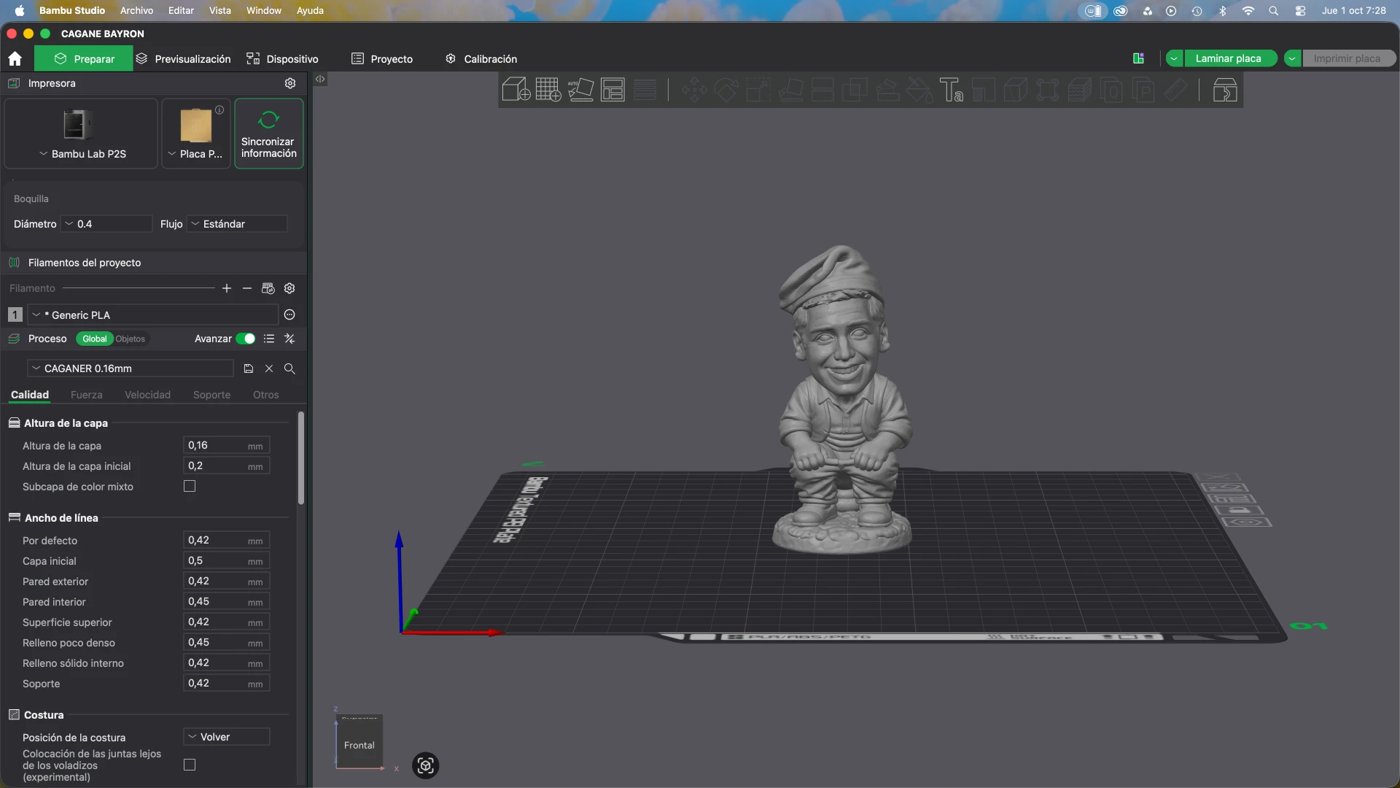Screen dimensions: 1400x788
Task: Click the AMS filament sync icon
Action: click(x=268, y=288)
